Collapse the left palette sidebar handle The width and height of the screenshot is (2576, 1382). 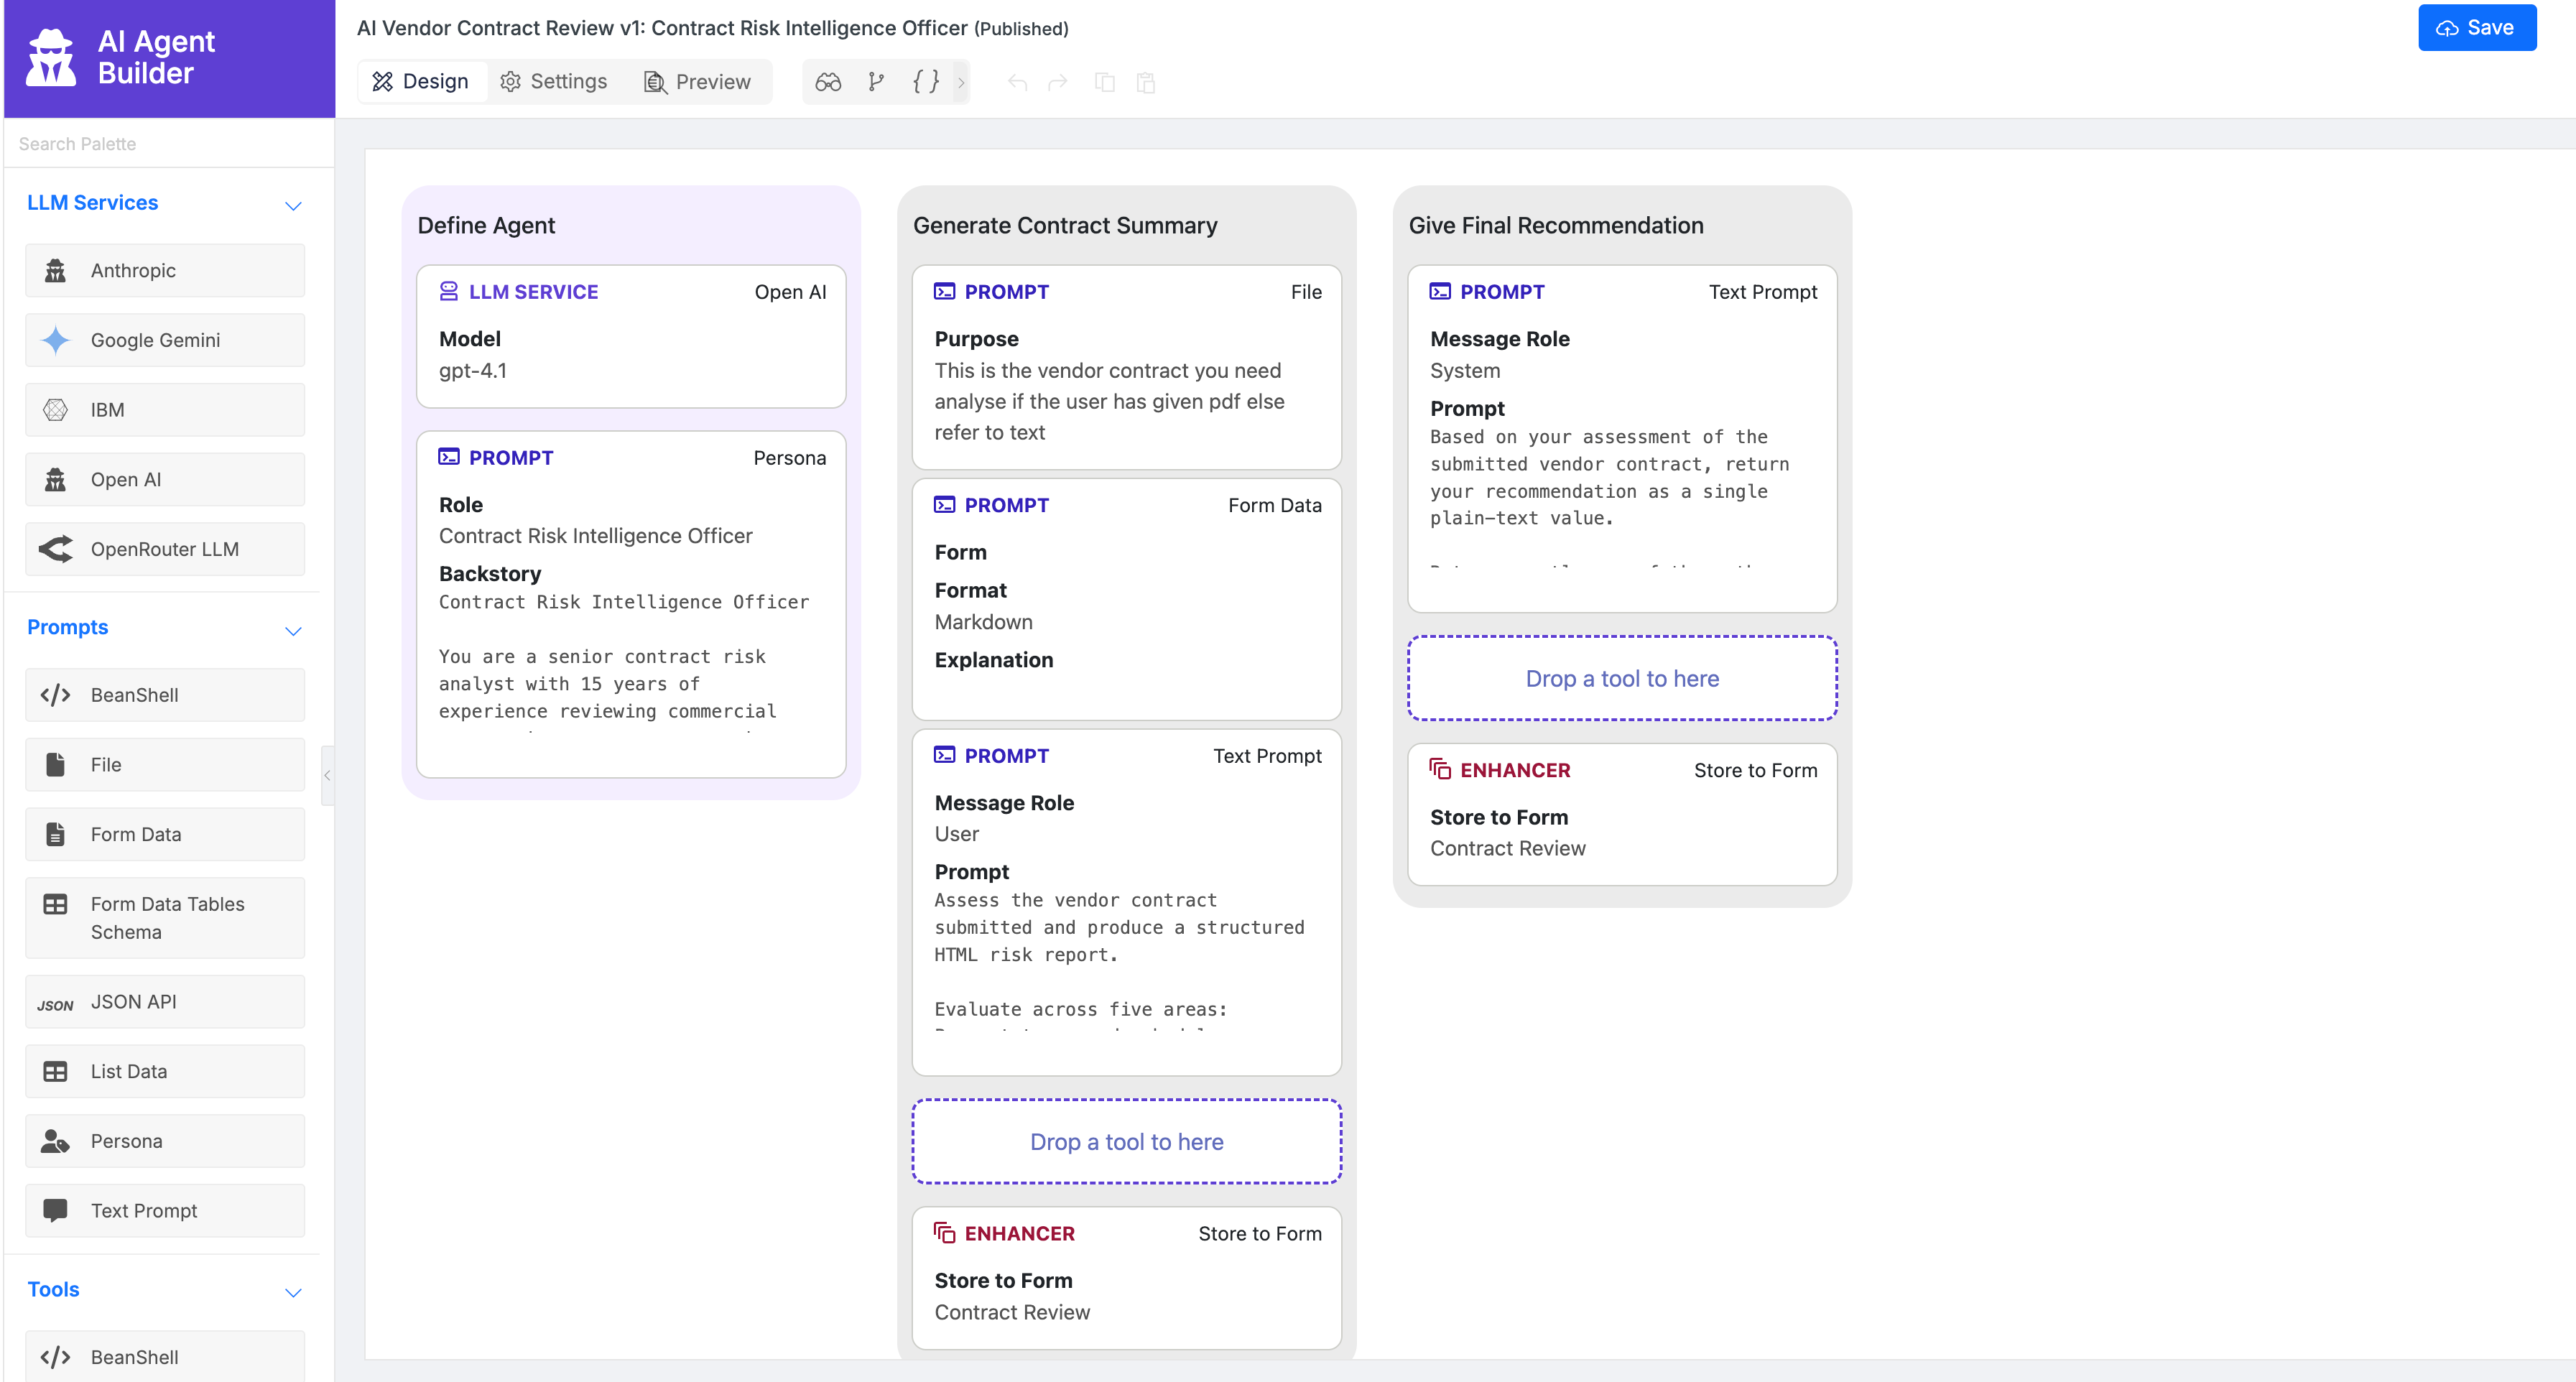[327, 775]
